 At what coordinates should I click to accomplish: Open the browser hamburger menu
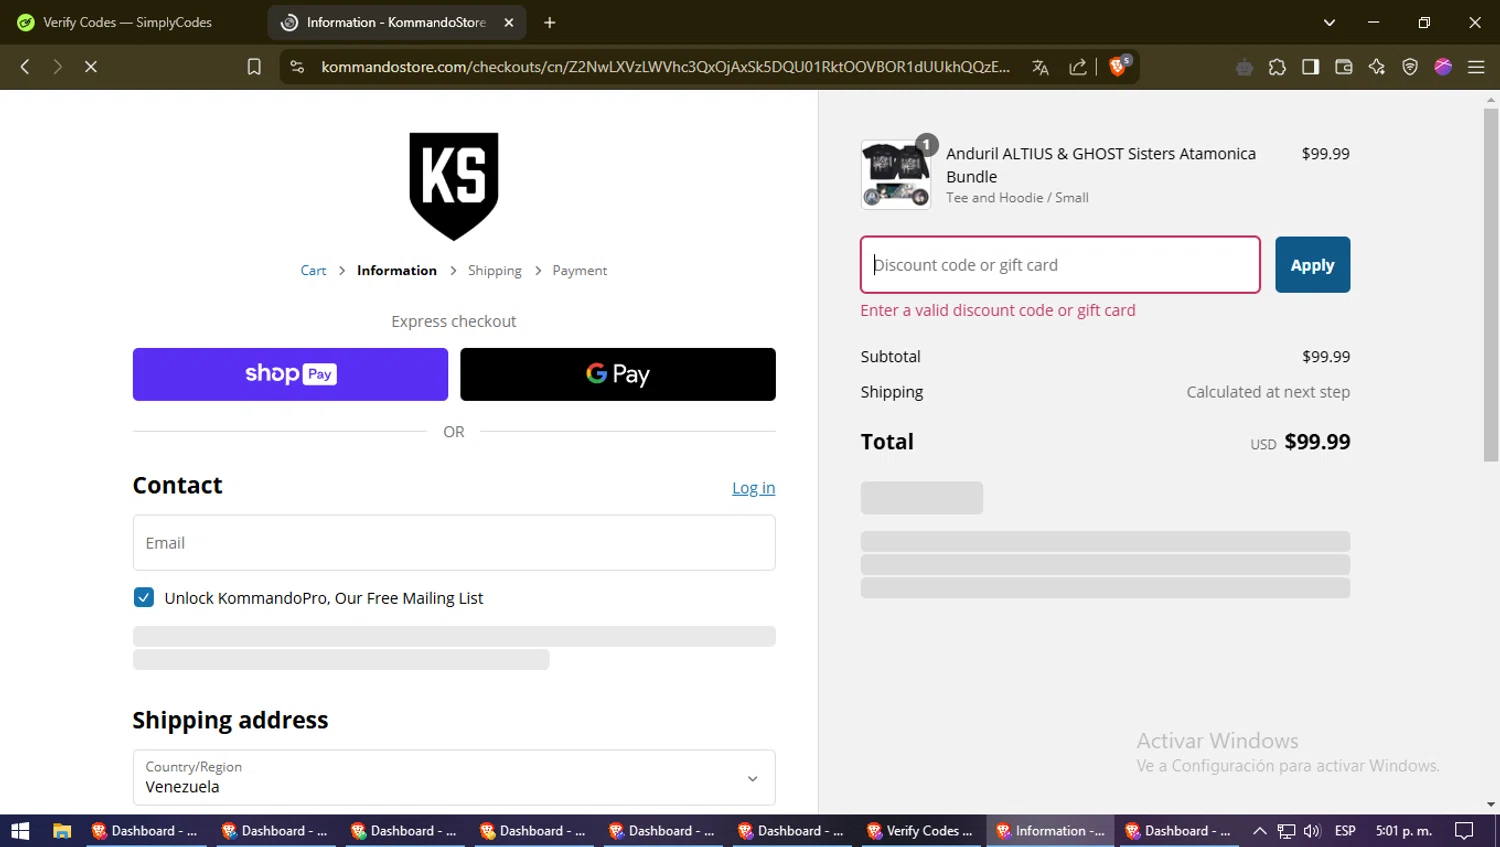pyautogui.click(x=1476, y=67)
